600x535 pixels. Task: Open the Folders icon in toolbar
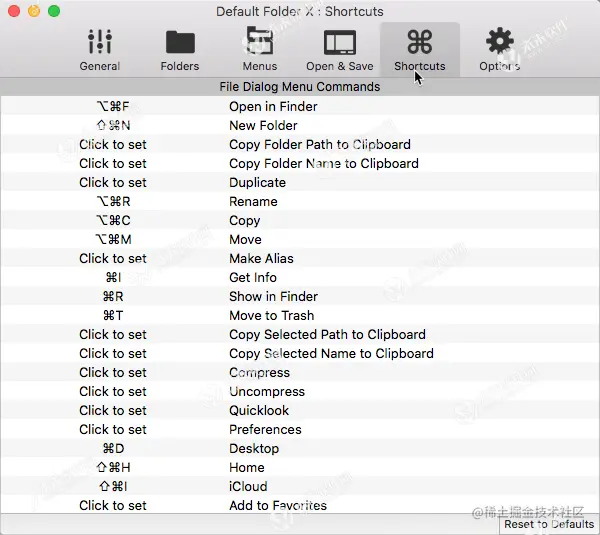180,42
